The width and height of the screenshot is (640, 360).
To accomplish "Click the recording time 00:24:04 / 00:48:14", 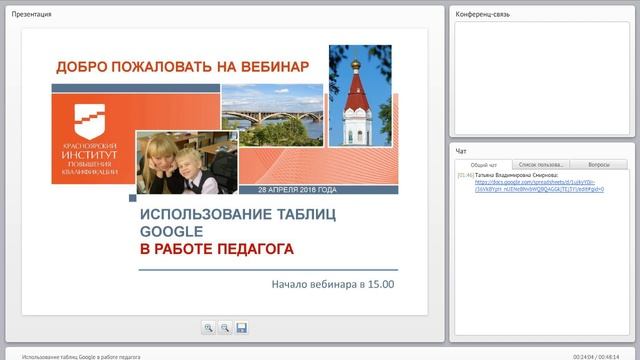I will tap(596, 357).
